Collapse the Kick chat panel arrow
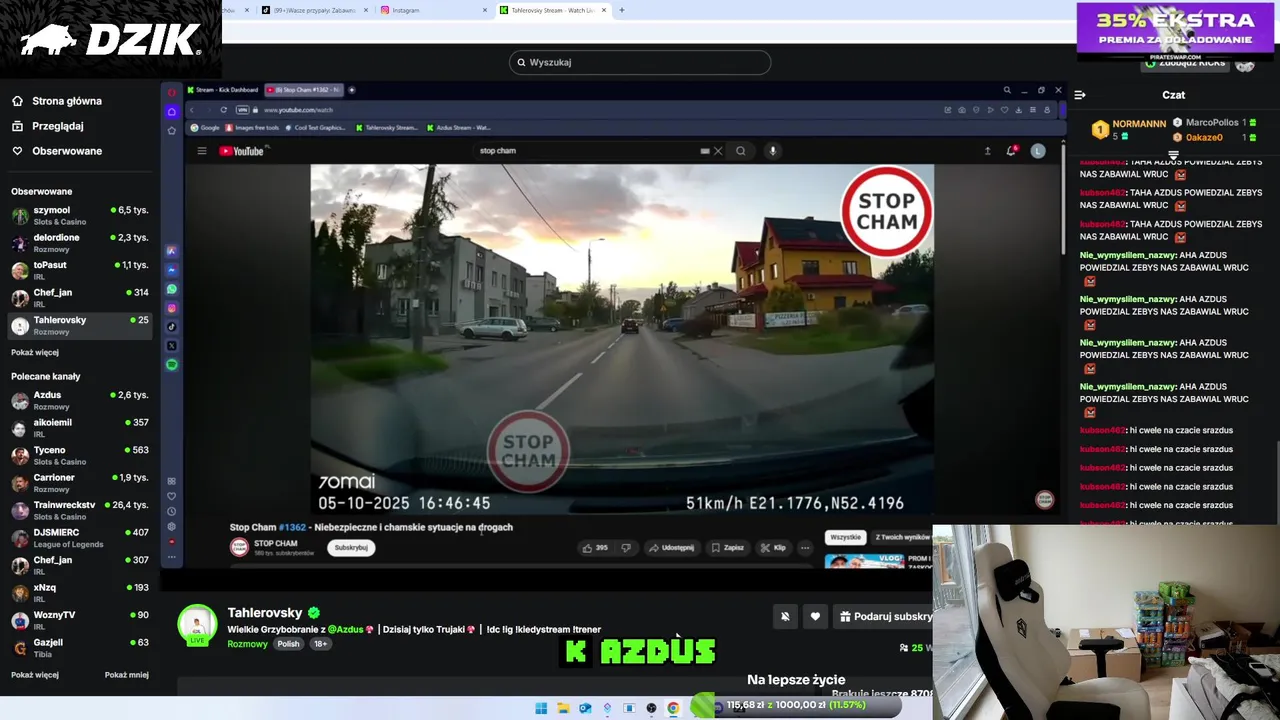The width and height of the screenshot is (1280, 720). click(1080, 95)
